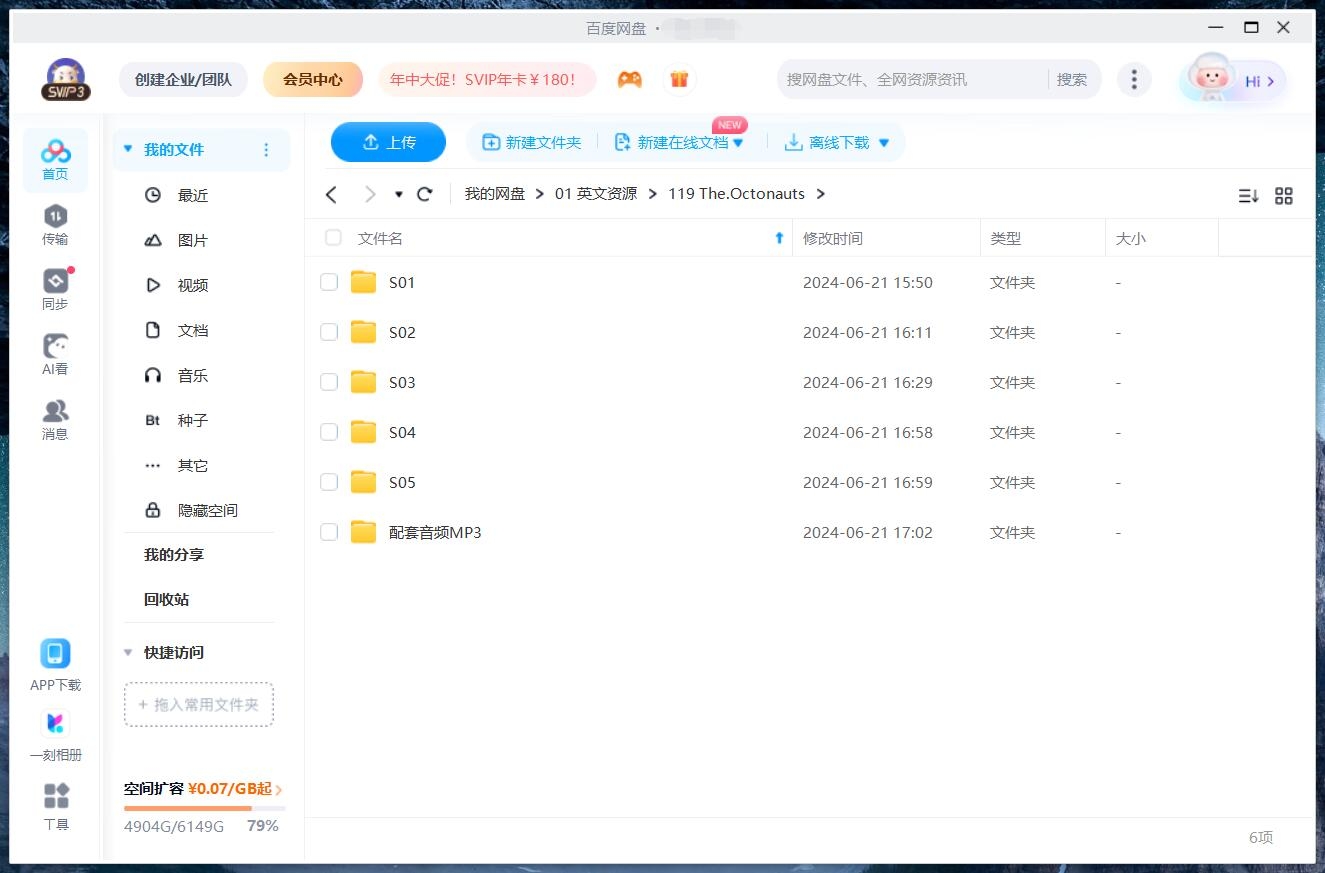Tick the checkbox beside 配套音频MP3
The width and height of the screenshot is (1325, 873).
coord(329,532)
